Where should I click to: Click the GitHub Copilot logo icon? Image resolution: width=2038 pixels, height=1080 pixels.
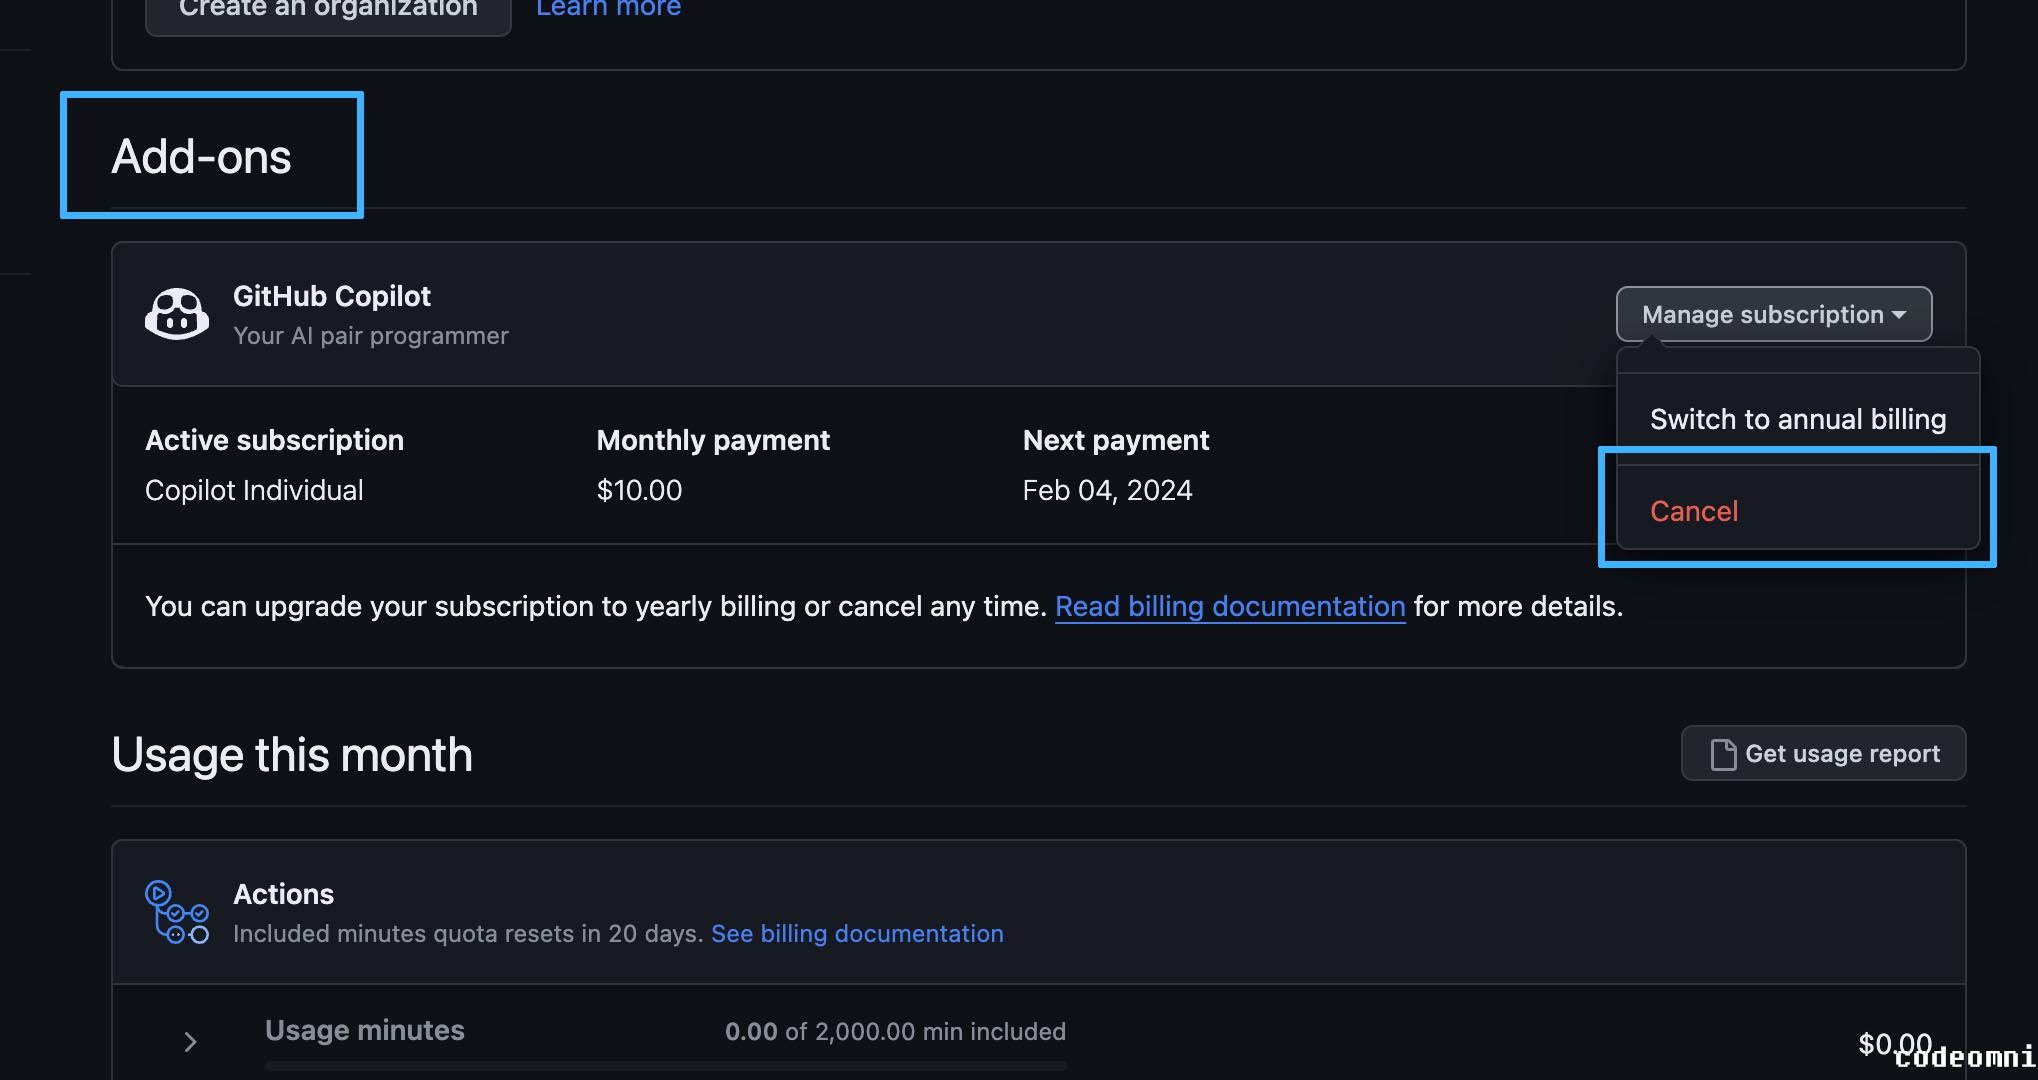point(177,314)
